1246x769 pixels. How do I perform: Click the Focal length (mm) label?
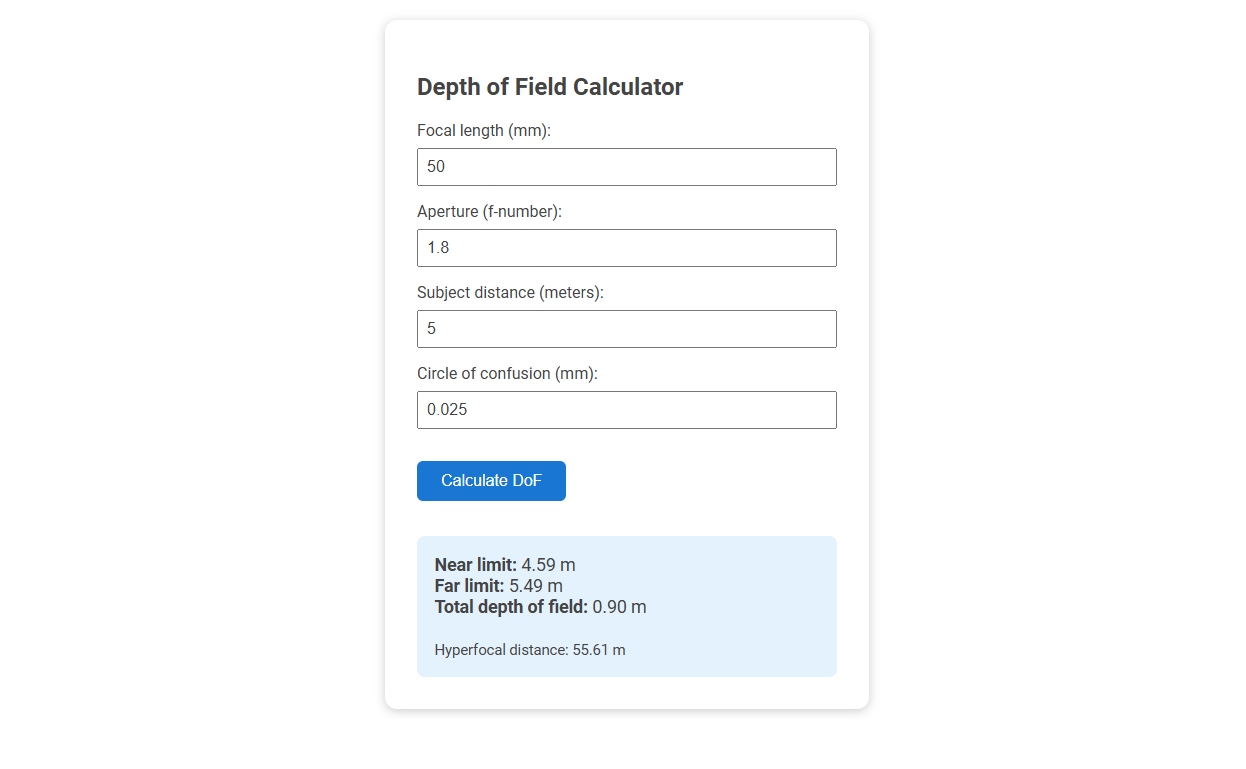pos(483,130)
